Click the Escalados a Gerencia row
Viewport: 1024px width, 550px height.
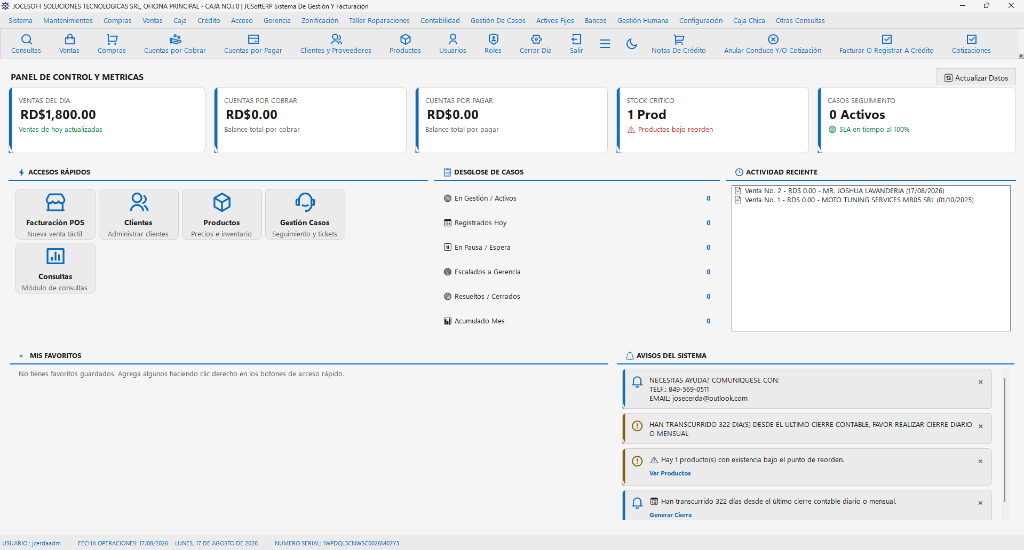[x=577, y=272]
